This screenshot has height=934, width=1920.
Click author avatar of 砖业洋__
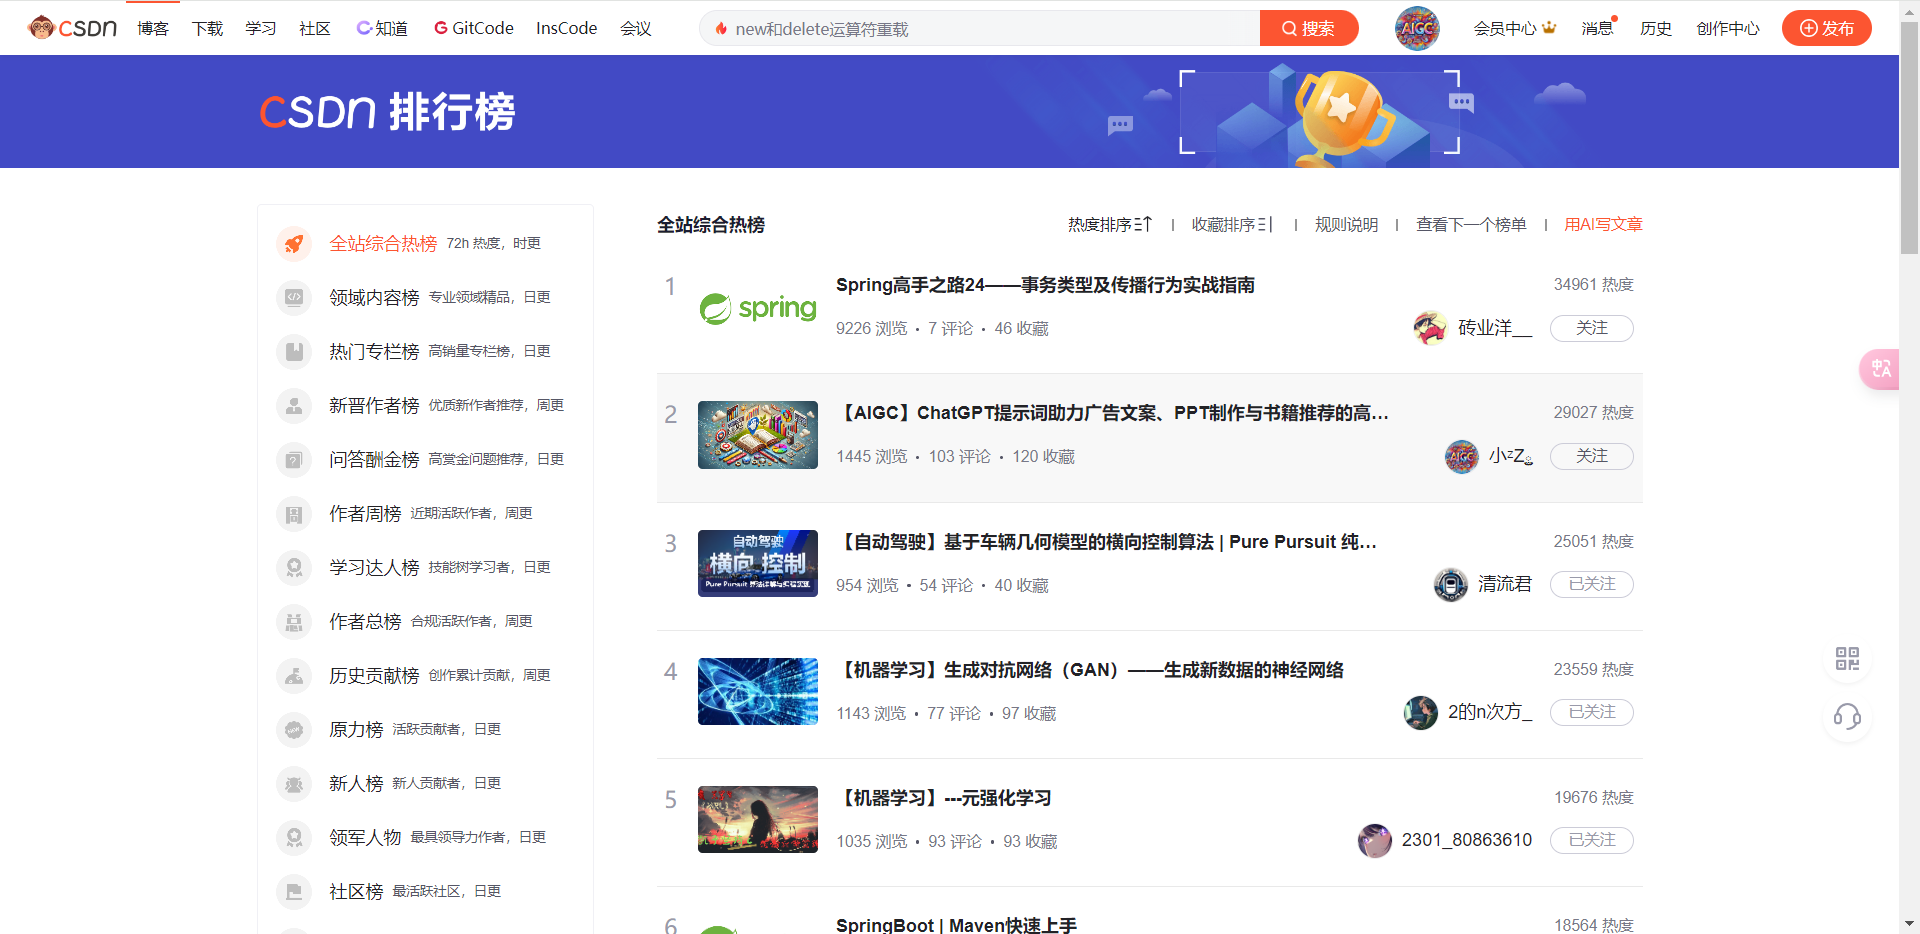(x=1430, y=328)
